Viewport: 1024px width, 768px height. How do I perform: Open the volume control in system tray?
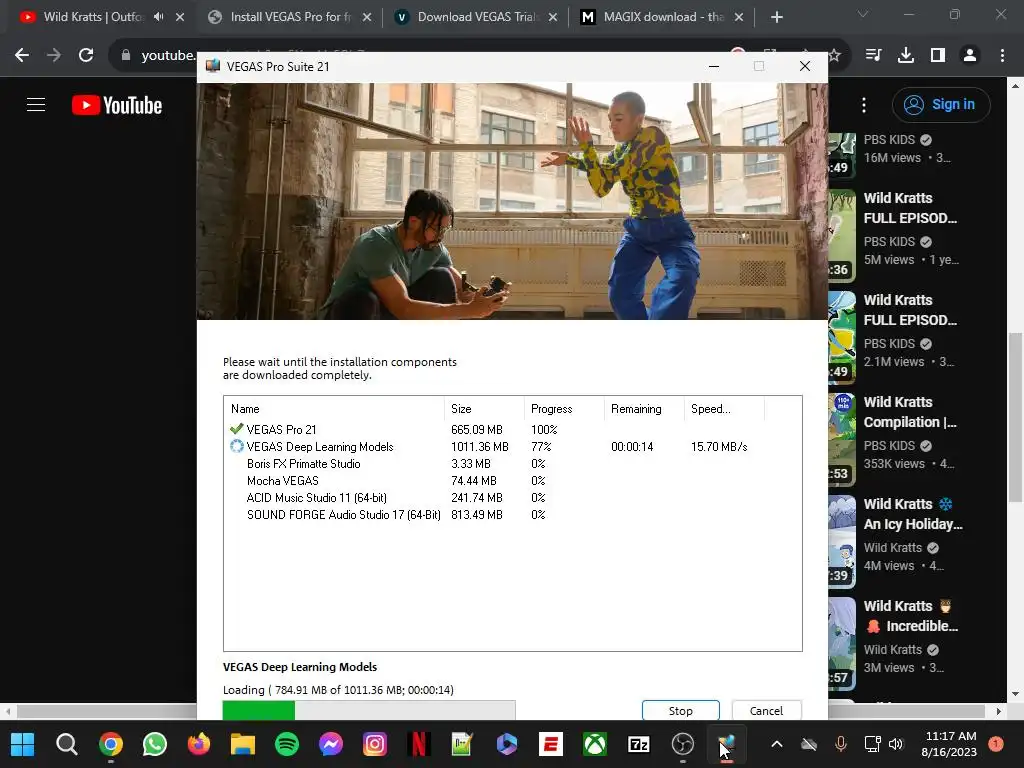pos(896,744)
